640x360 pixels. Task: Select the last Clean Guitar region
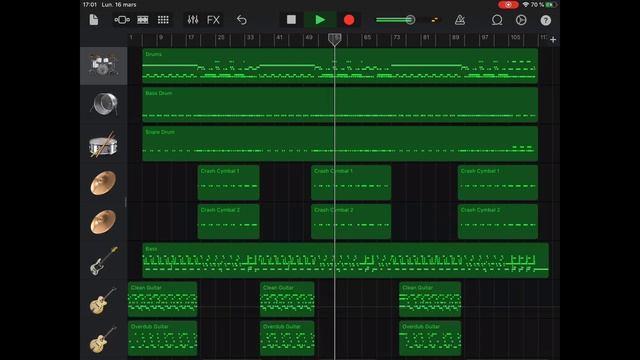tap(430, 299)
